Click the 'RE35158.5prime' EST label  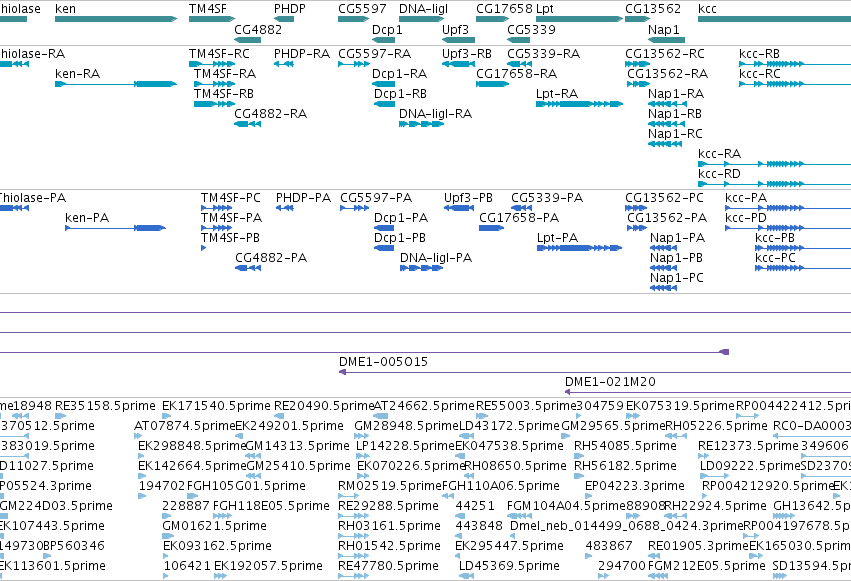tap(105, 406)
